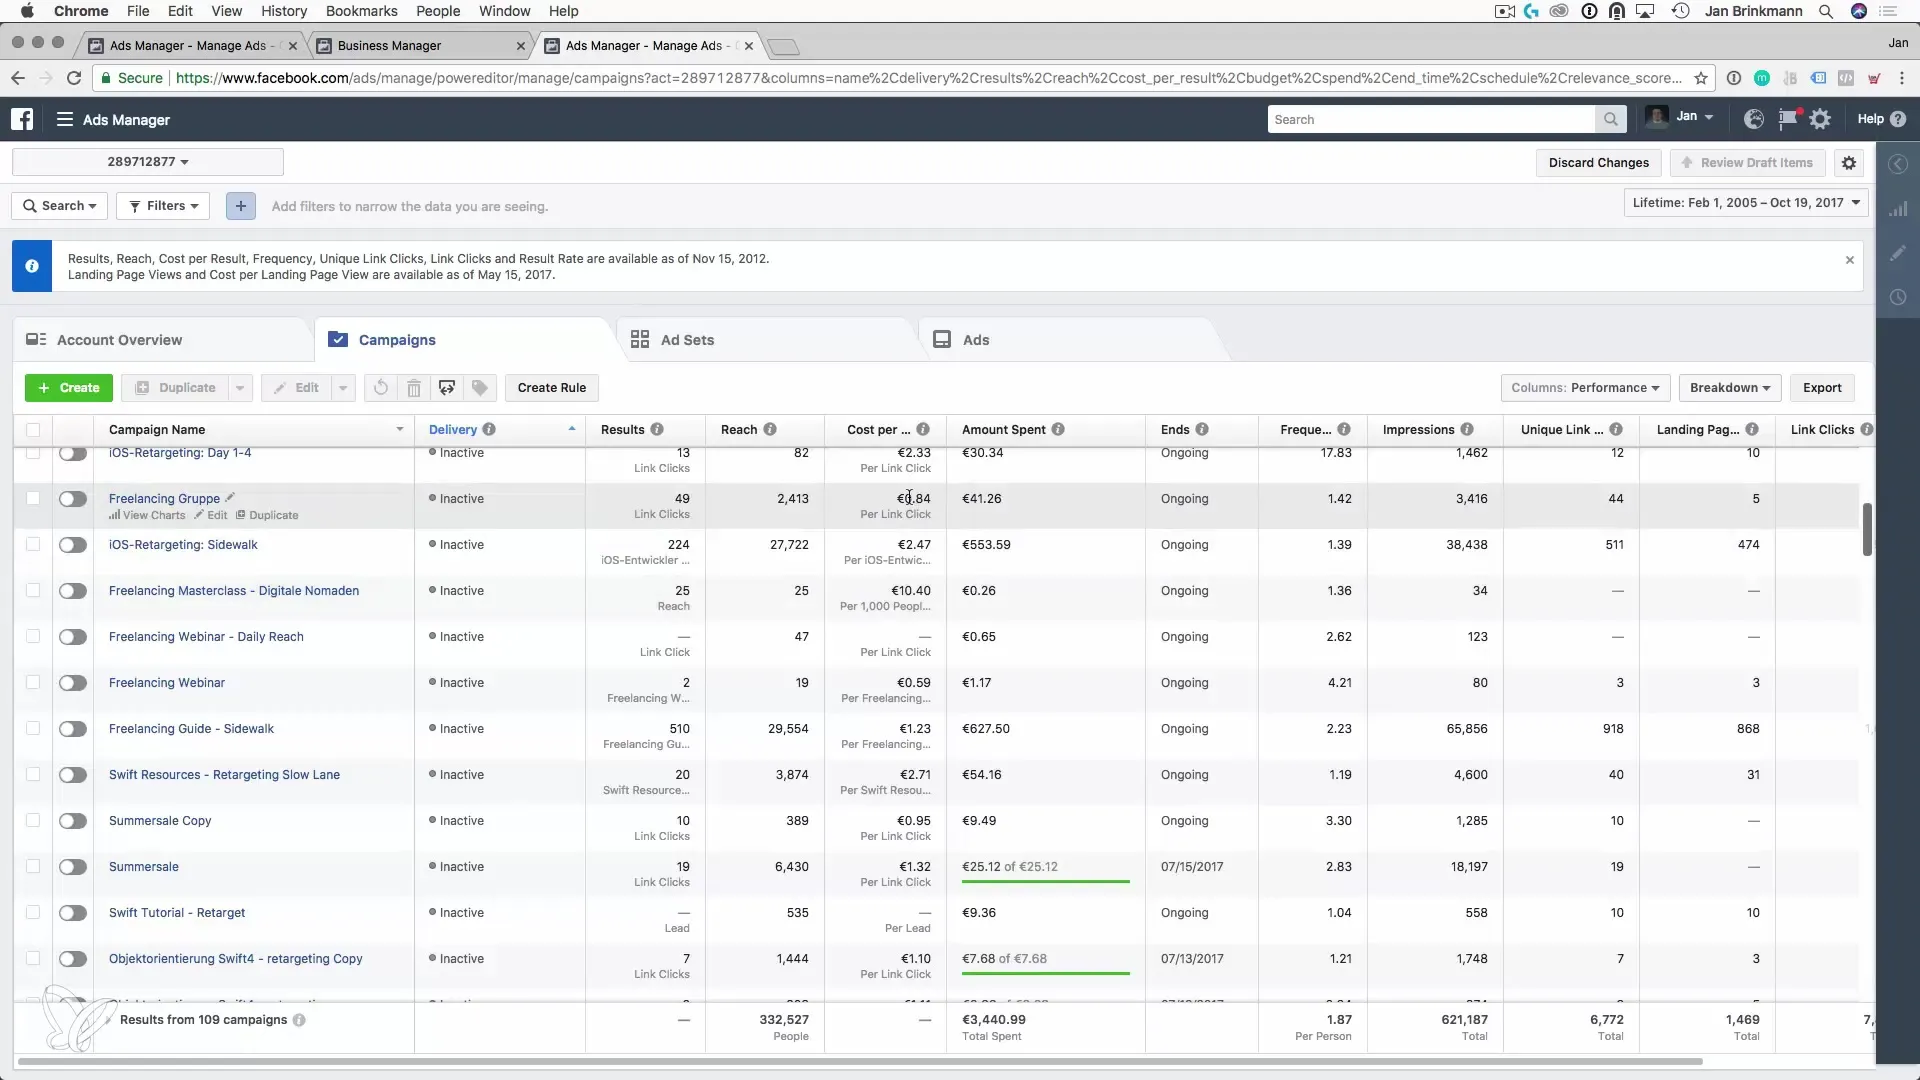Open the Breakdown dropdown
Image resolution: width=1920 pixels, height=1080 pixels.
[x=1730, y=388]
